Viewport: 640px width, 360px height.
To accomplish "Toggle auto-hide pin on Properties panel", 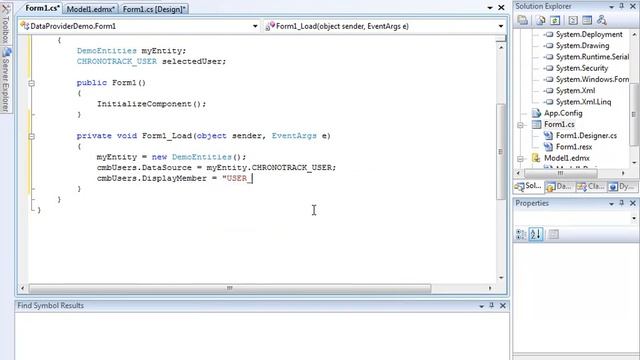I will click(x=622, y=203).
